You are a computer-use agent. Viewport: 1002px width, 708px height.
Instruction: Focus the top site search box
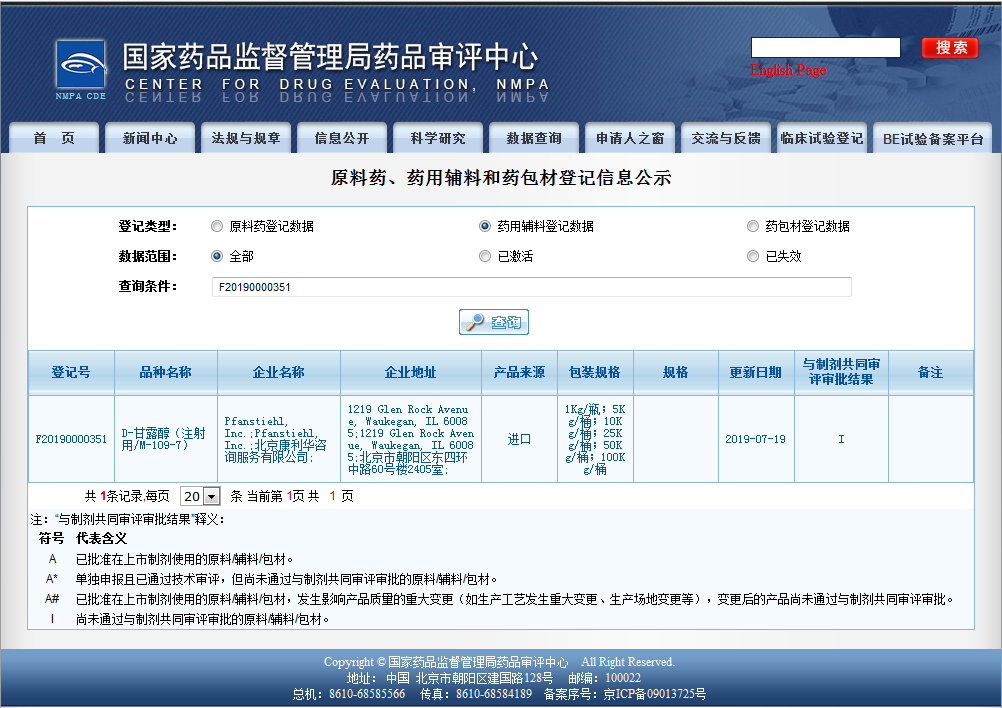click(825, 48)
